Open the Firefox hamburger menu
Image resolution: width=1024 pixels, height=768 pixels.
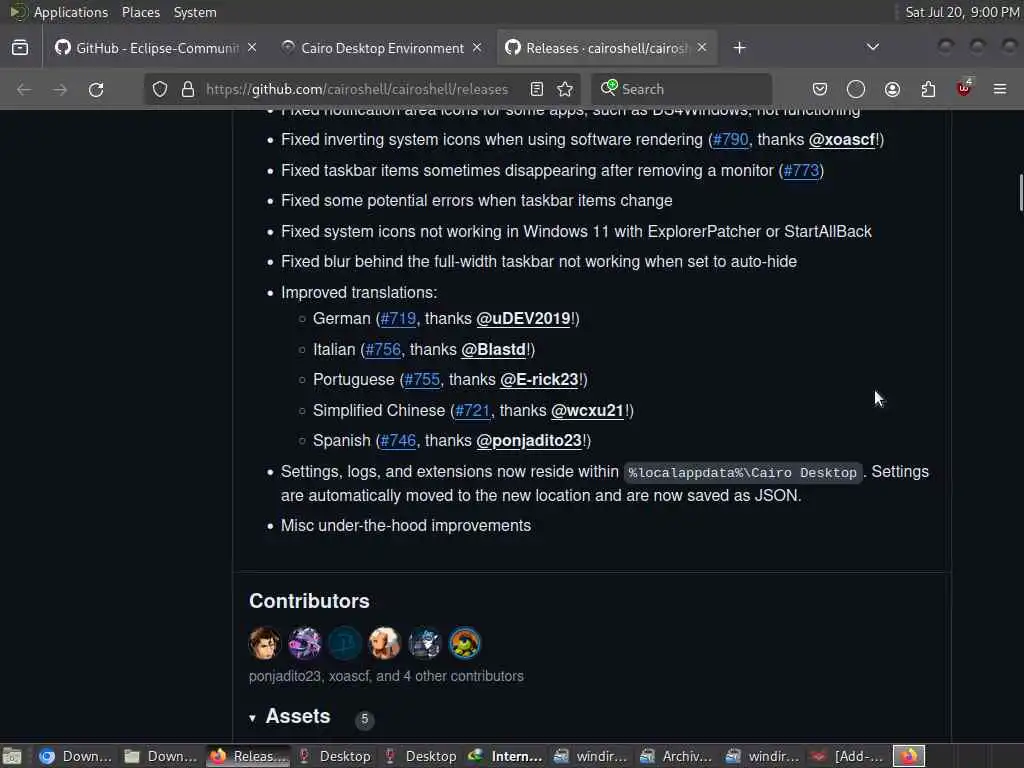coord(1000,89)
